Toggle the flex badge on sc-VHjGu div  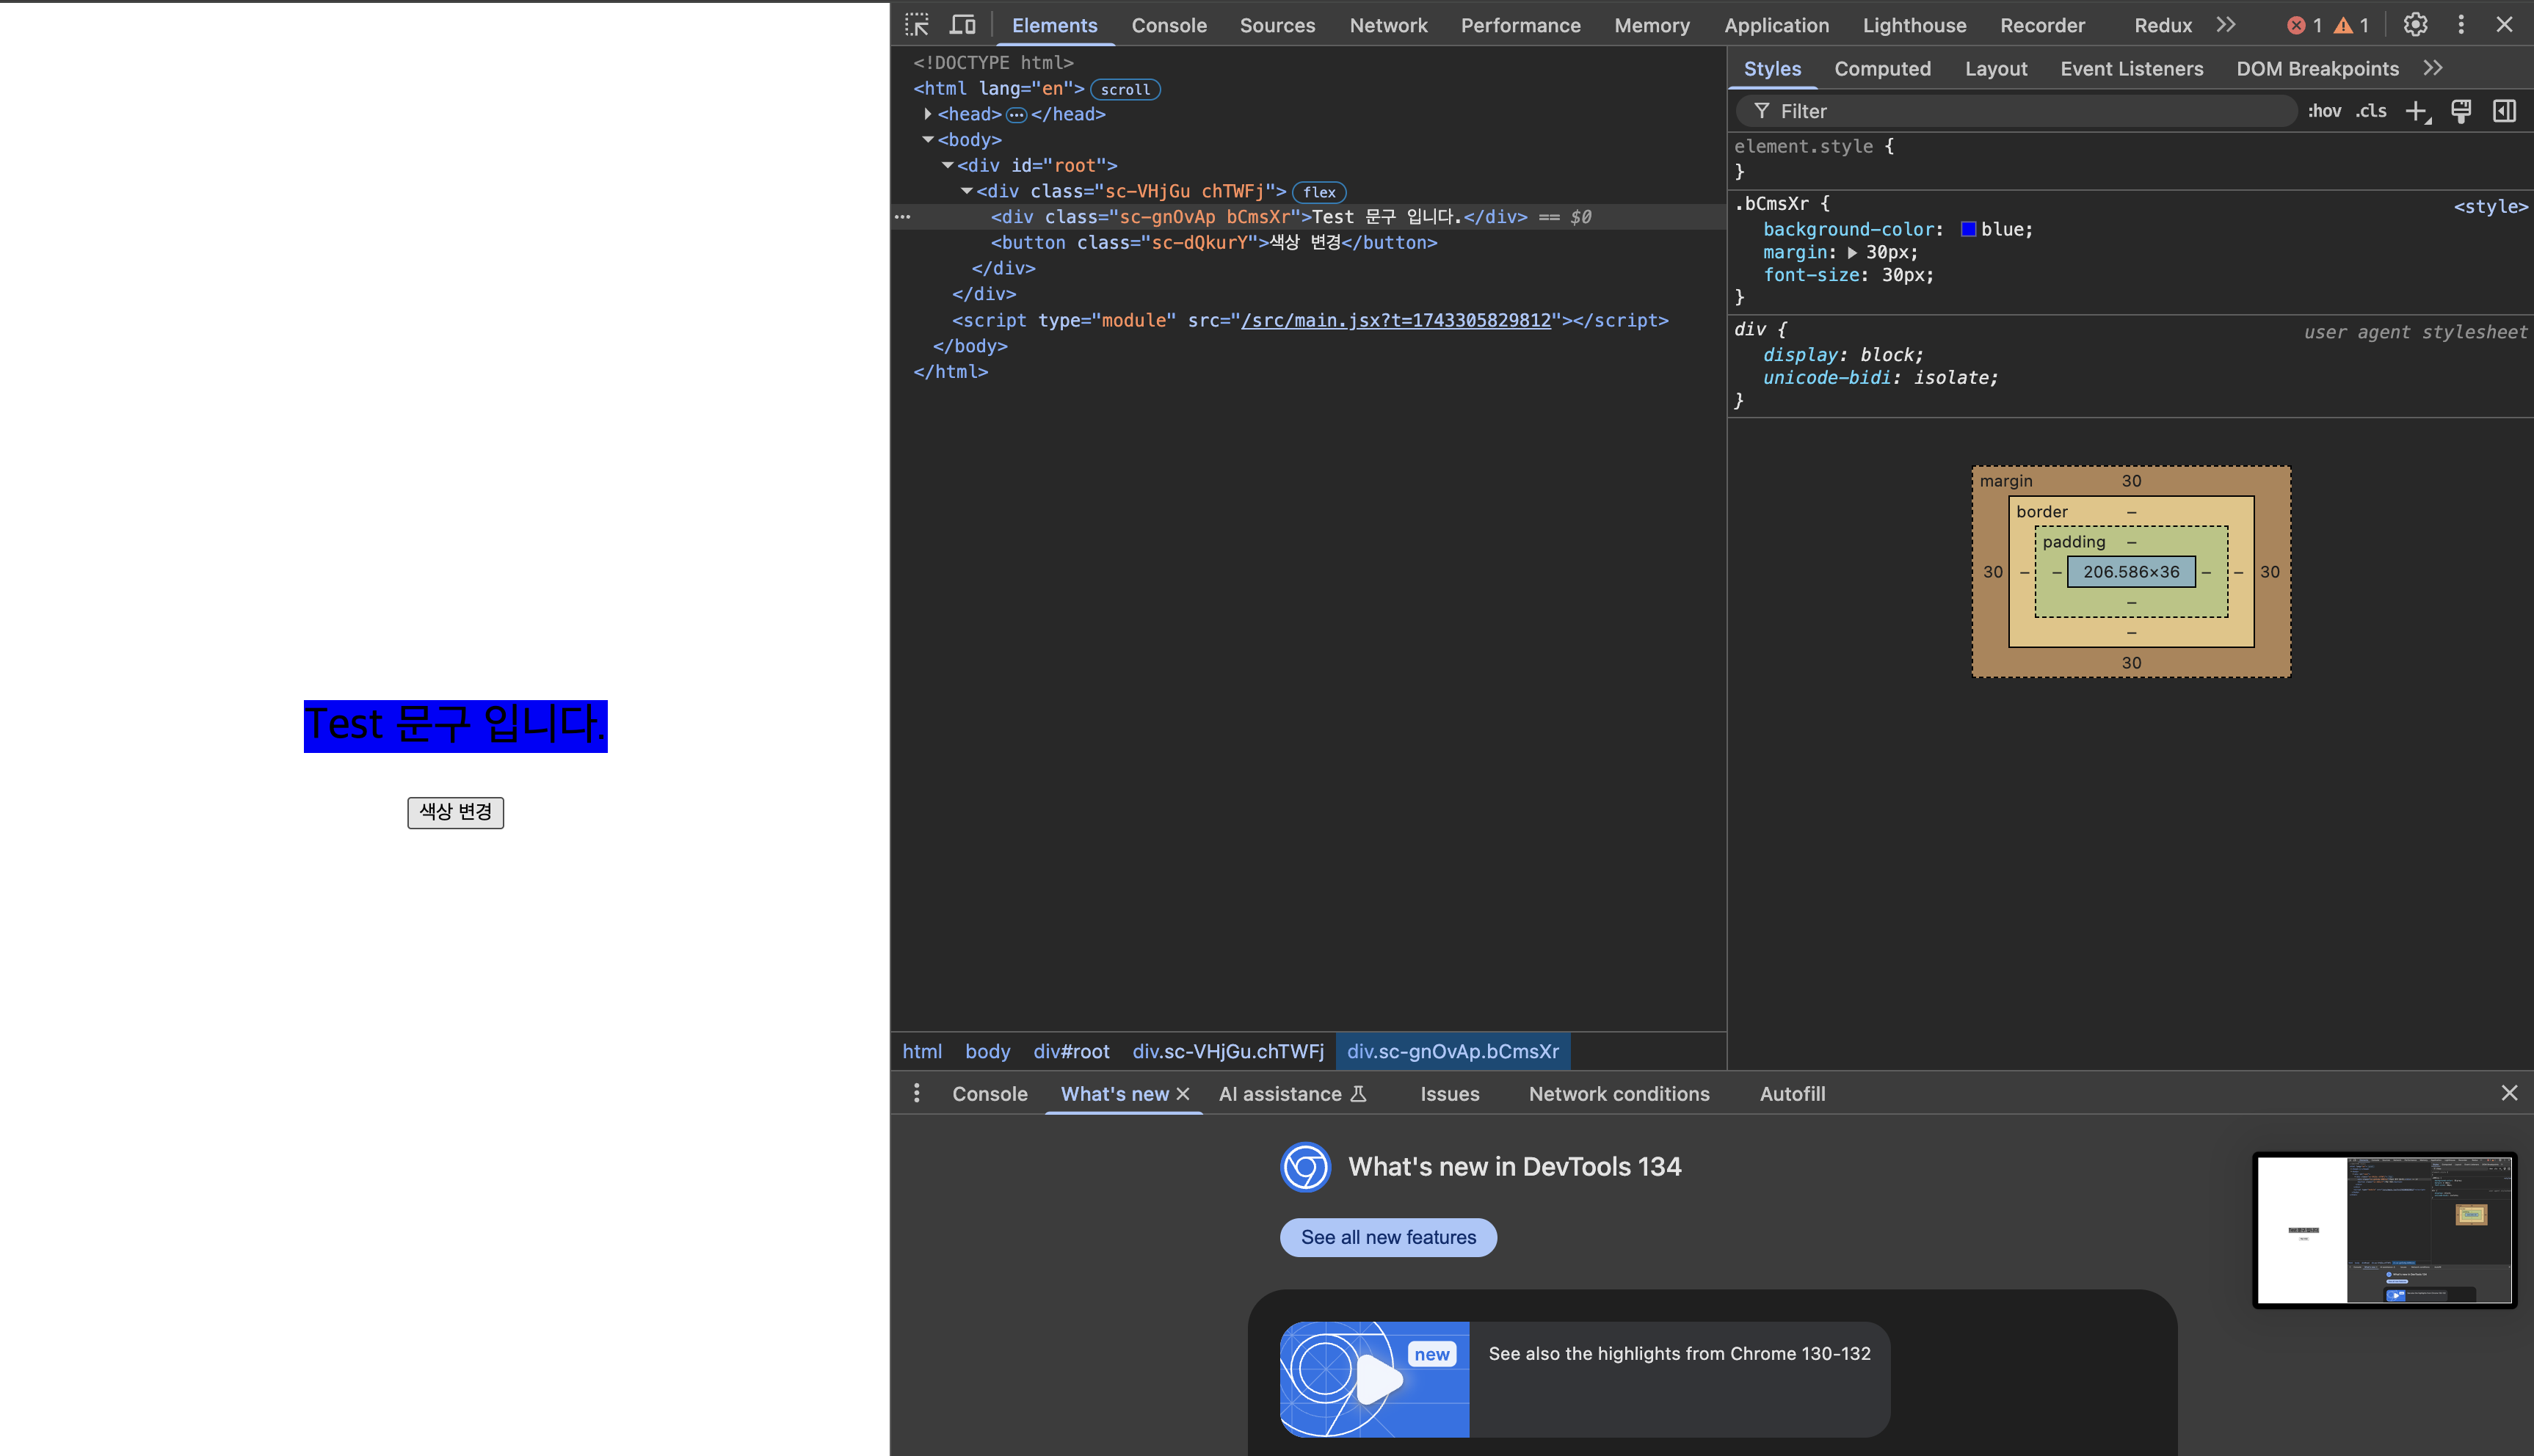click(x=1318, y=192)
